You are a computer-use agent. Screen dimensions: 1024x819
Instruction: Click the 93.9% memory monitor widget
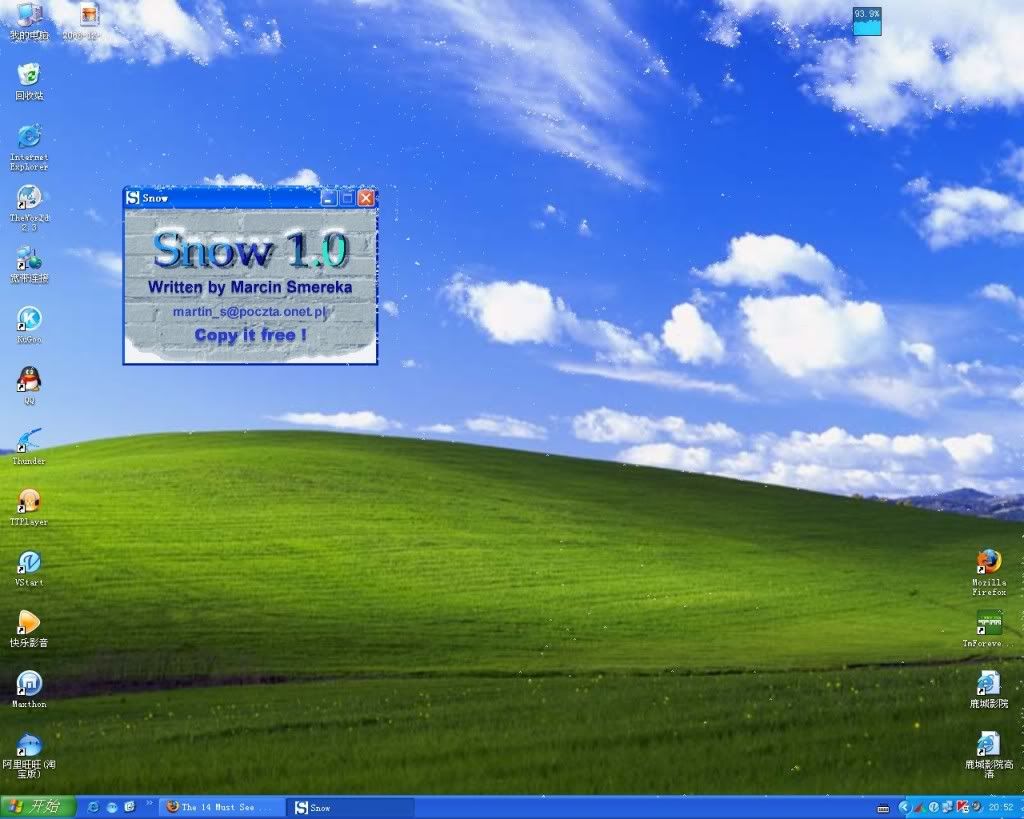(x=867, y=21)
